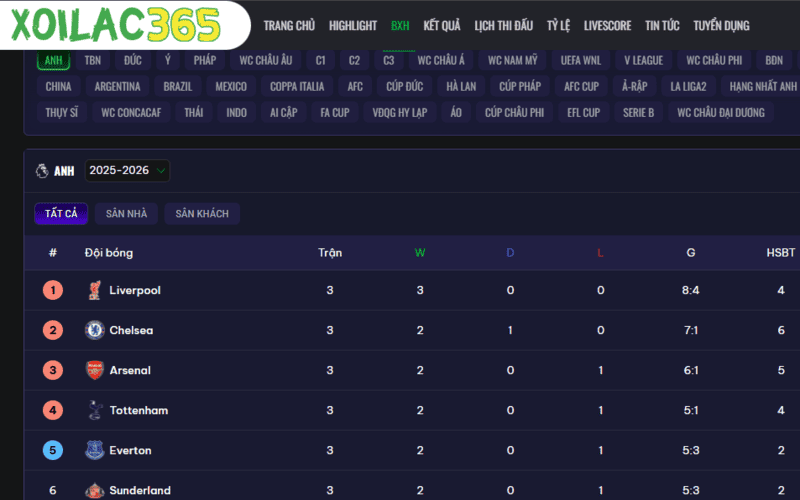Select the ARGENTINA league filter
This screenshot has width=800, height=500.
pos(117,86)
